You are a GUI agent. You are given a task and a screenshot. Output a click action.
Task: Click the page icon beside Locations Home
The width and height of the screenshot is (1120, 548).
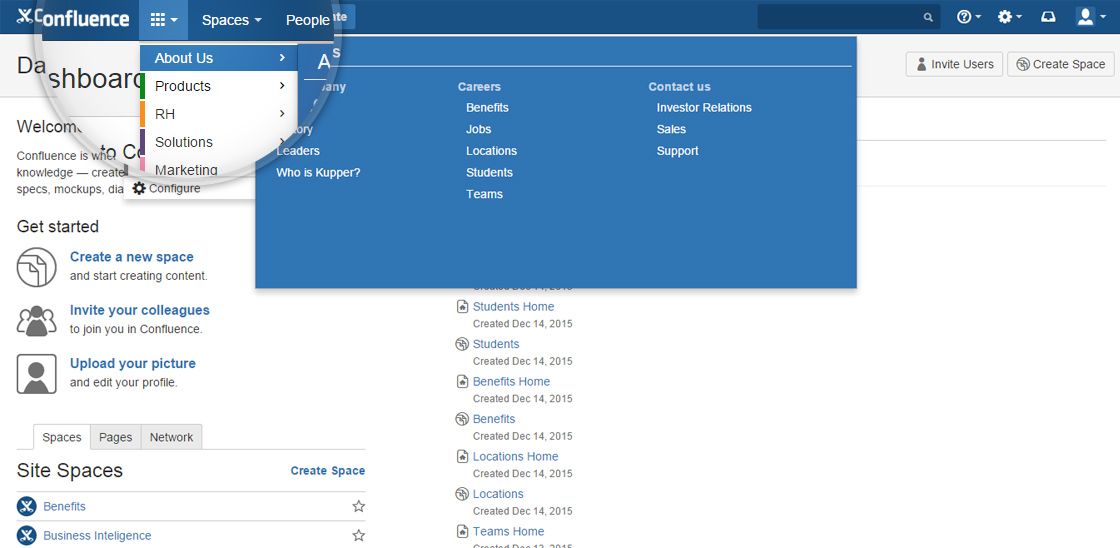[x=462, y=457]
